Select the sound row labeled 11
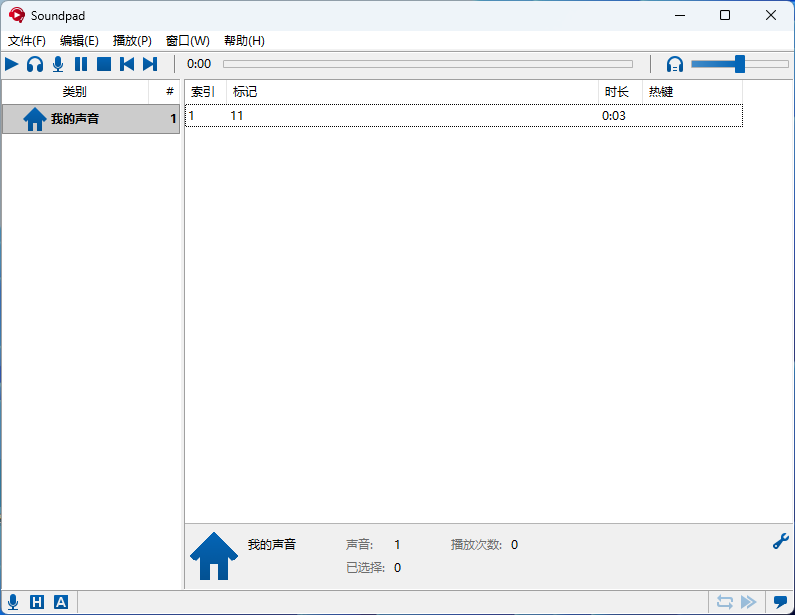Screen dimensions: 795x615 pyautogui.click(x=464, y=116)
